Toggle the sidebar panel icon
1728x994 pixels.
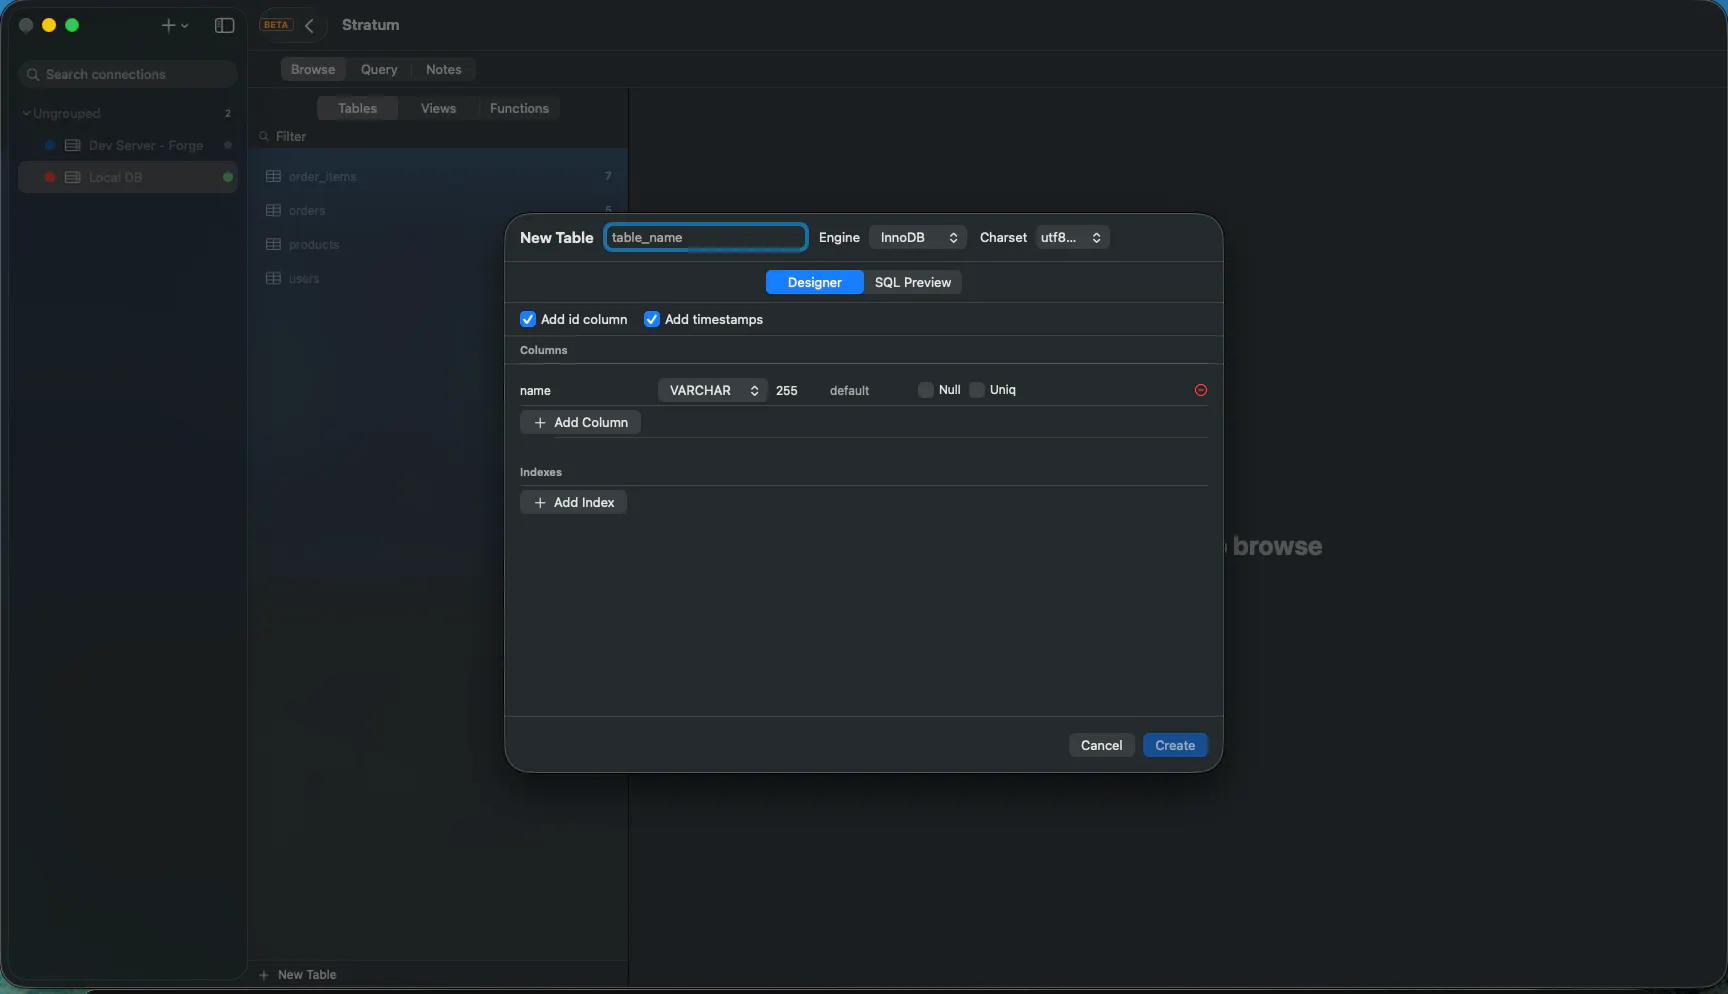click(x=224, y=25)
